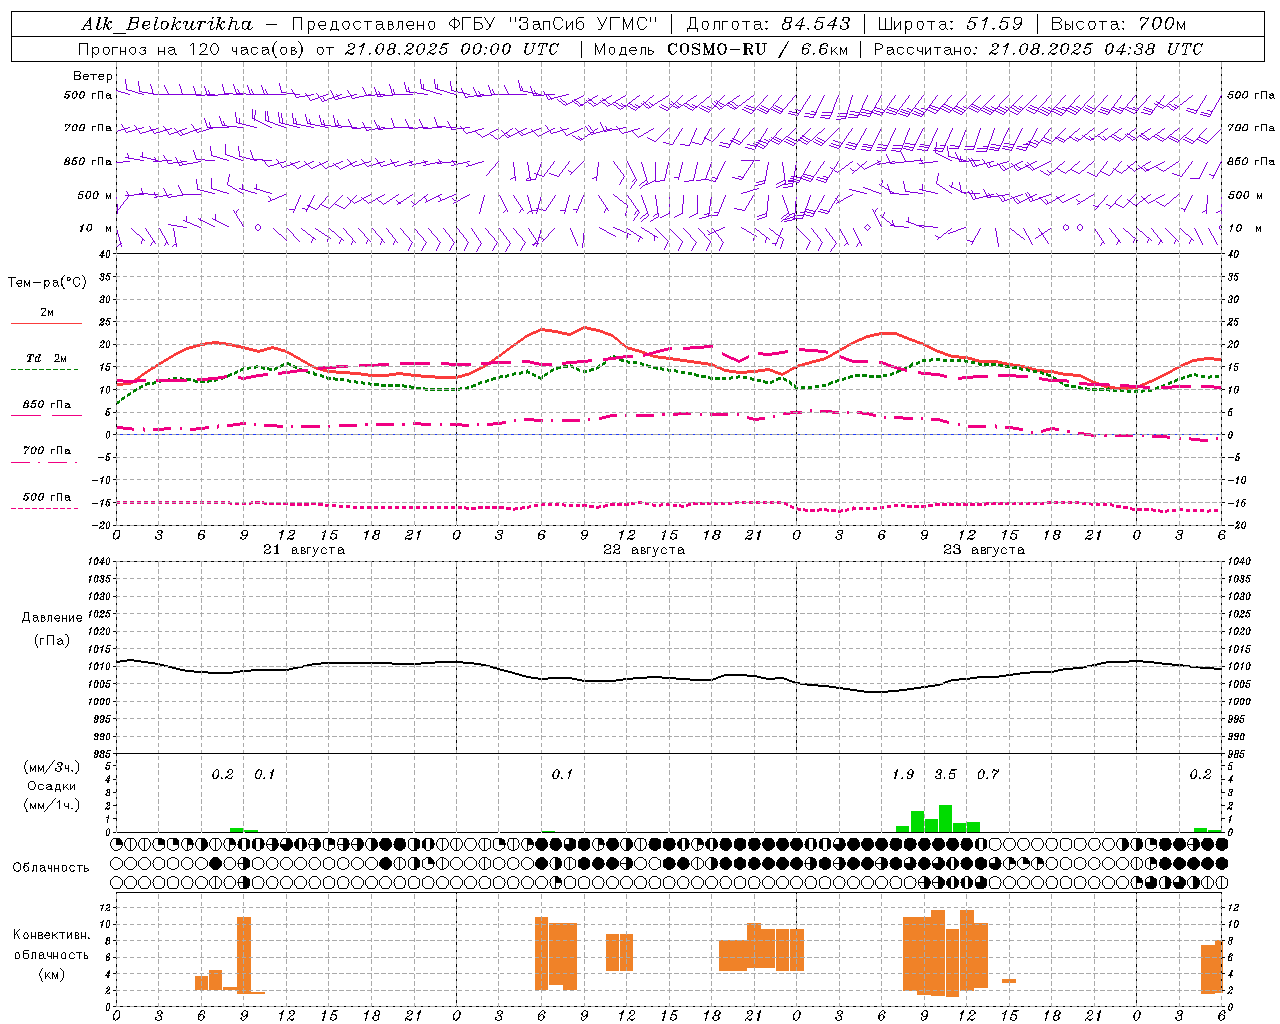The image size is (1280, 1024).
Task: Click the date label 22 августа
Action: point(643,550)
